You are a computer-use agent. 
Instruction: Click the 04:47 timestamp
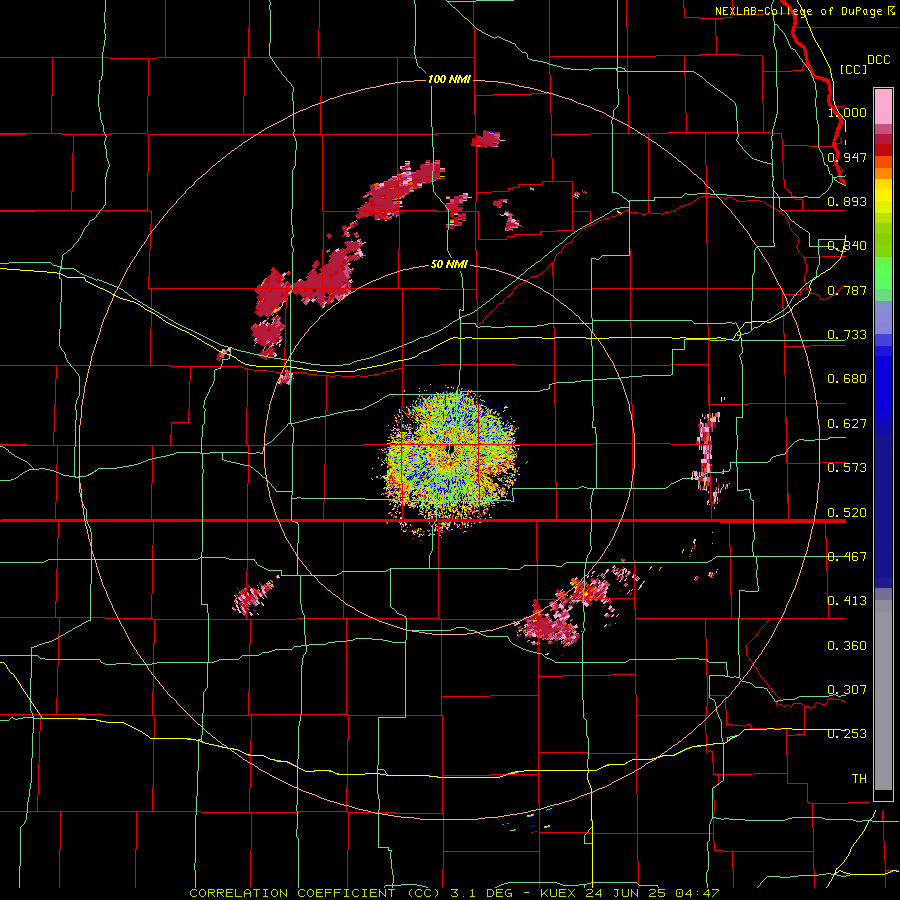695,893
